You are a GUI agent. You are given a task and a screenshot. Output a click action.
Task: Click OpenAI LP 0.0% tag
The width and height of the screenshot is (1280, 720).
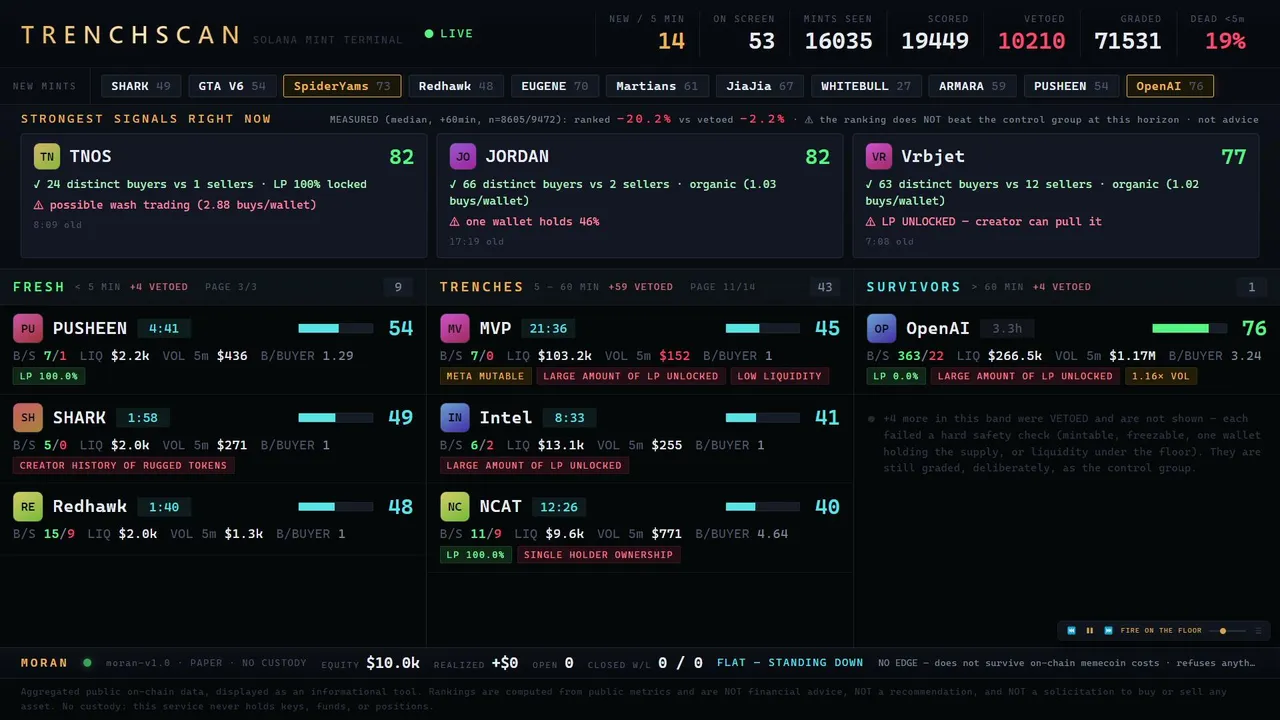click(x=896, y=377)
